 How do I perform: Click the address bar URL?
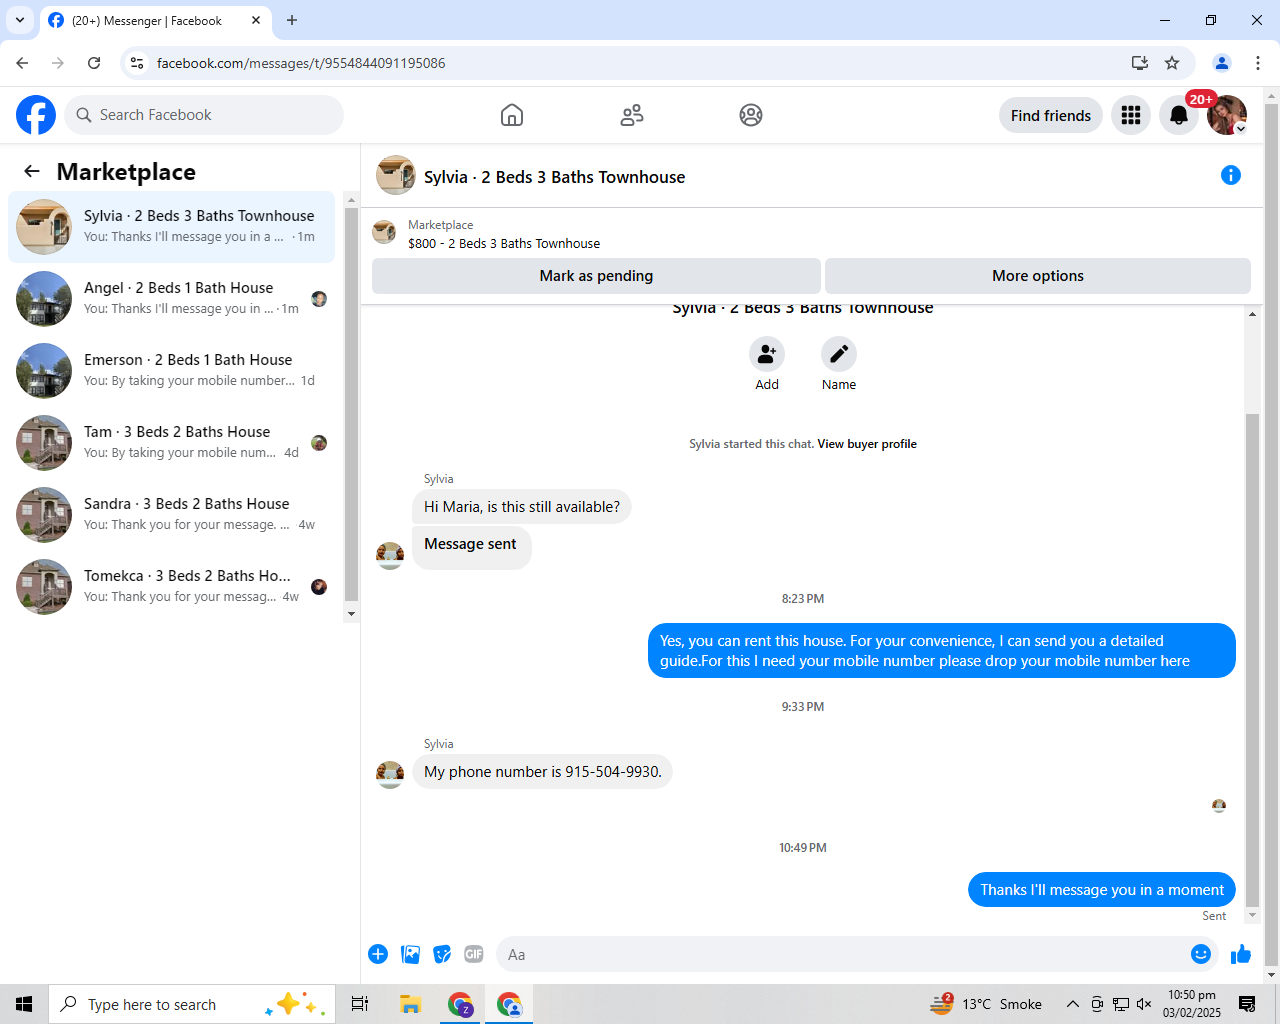tap(301, 63)
